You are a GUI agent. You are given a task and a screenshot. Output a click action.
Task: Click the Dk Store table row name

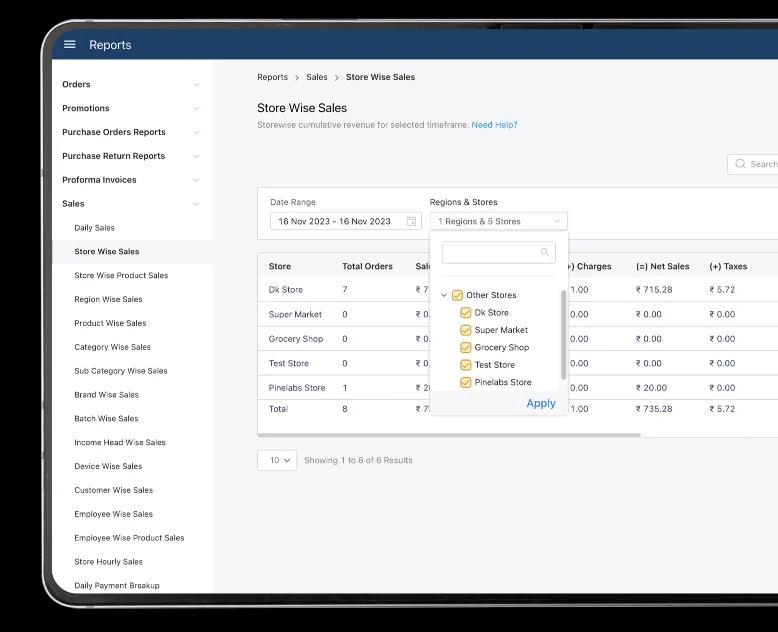(285, 289)
